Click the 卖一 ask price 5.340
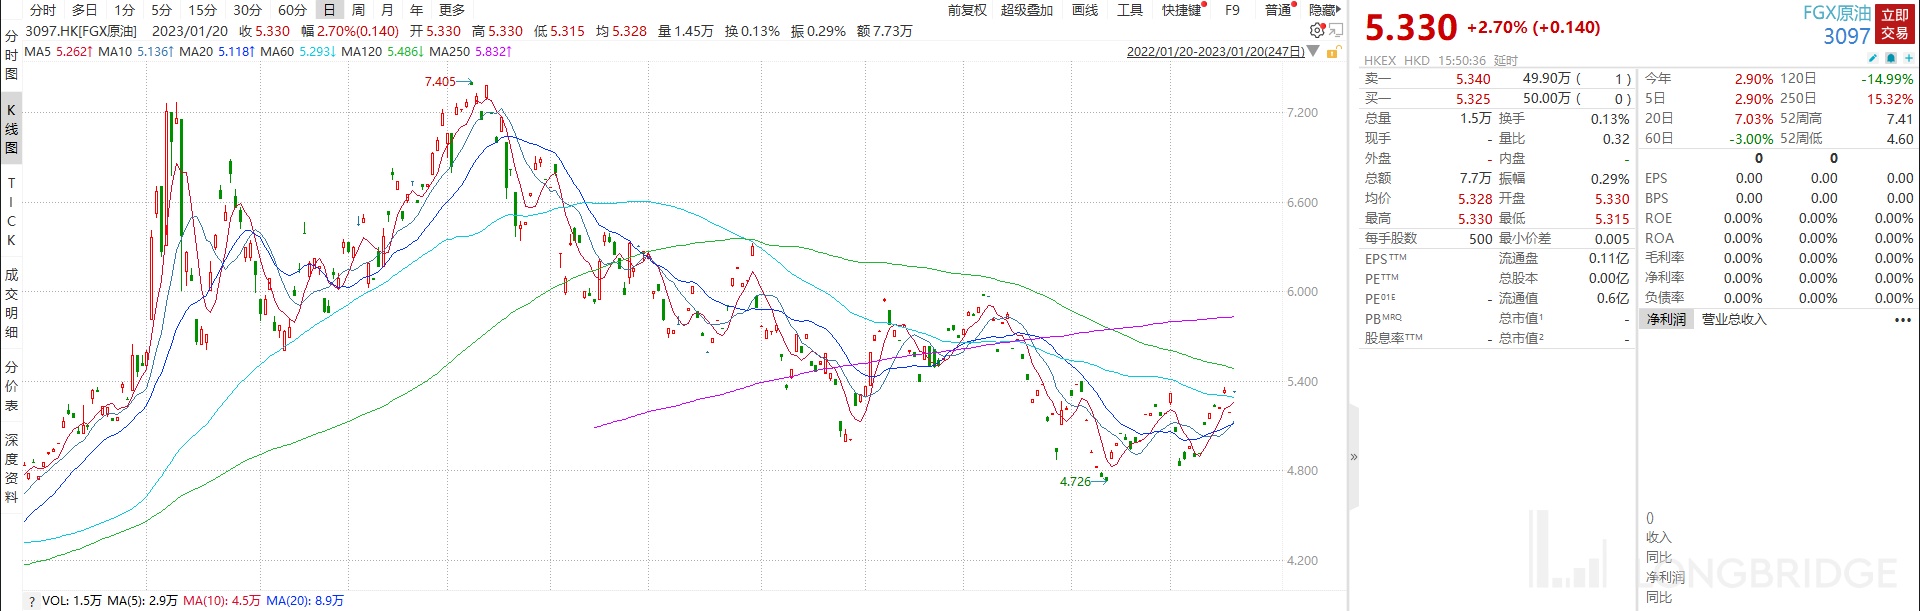This screenshot has height=611, width=1920. [1473, 79]
